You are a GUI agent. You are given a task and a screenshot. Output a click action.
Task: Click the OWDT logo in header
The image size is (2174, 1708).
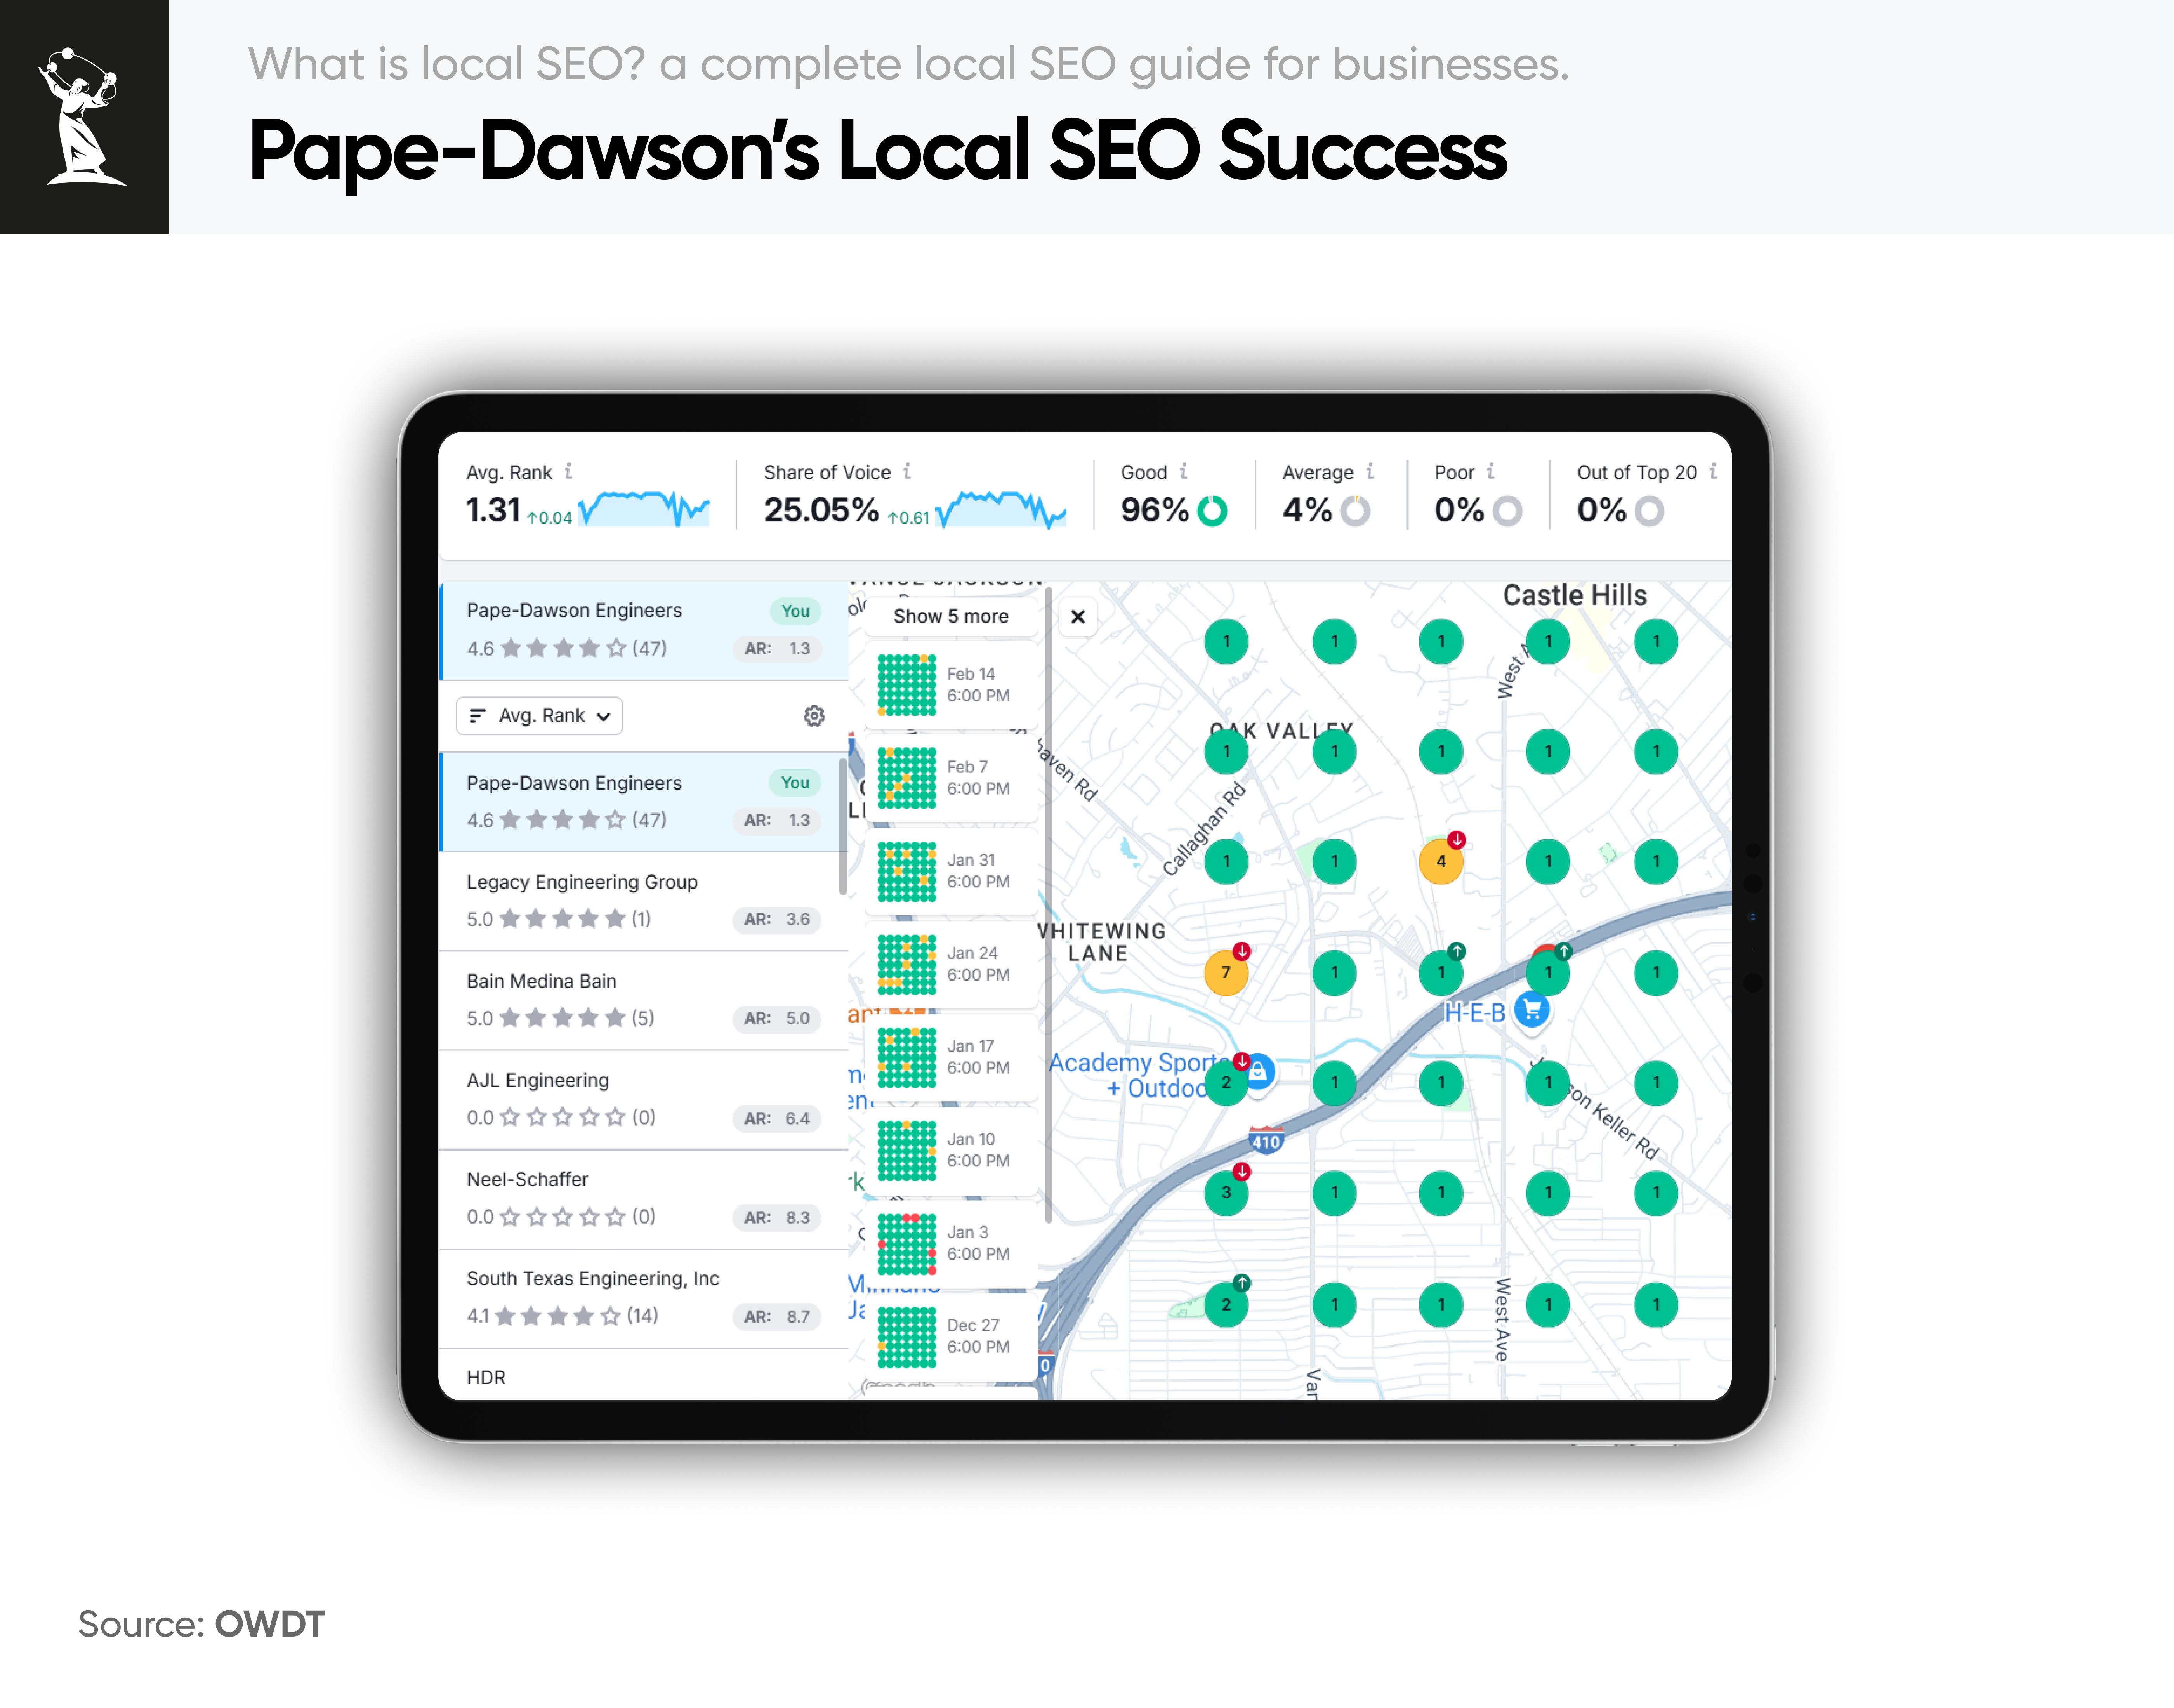[x=83, y=116]
